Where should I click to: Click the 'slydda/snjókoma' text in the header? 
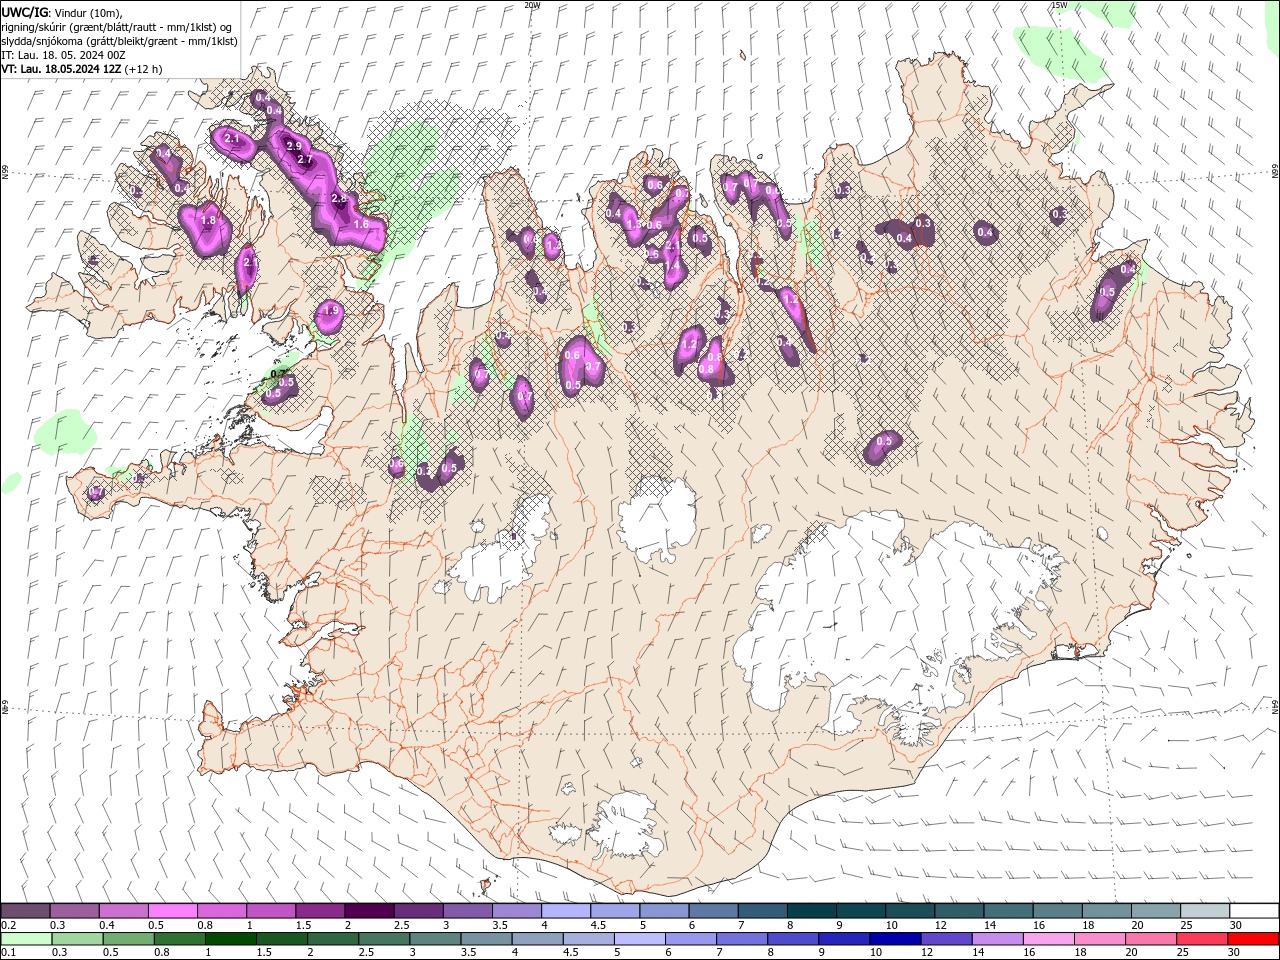(42, 41)
